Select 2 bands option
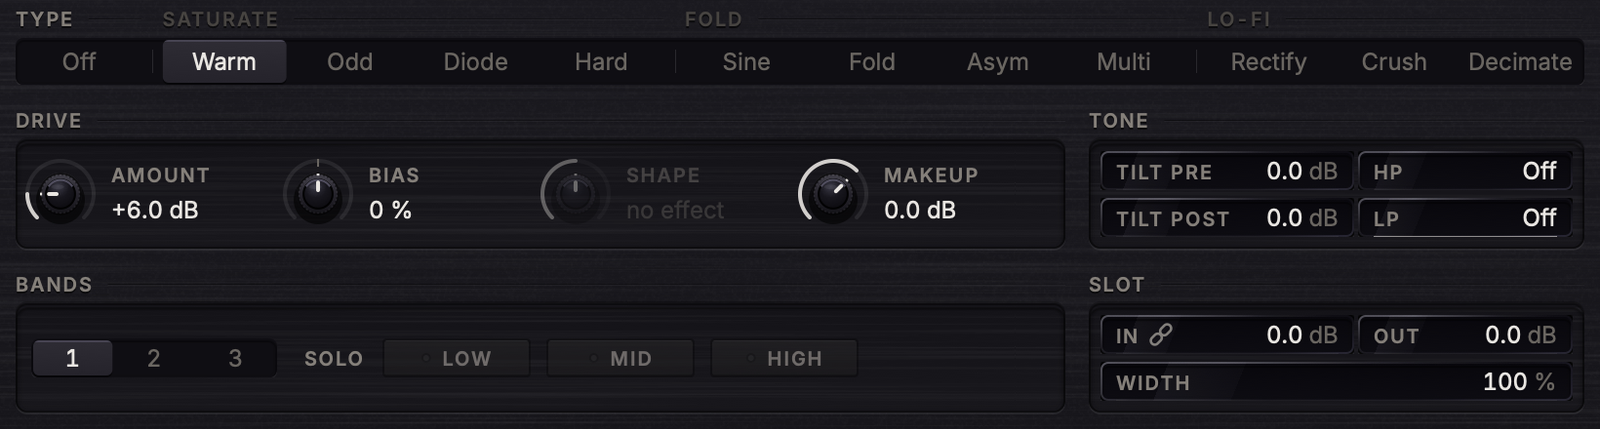The image size is (1600, 429). (154, 358)
